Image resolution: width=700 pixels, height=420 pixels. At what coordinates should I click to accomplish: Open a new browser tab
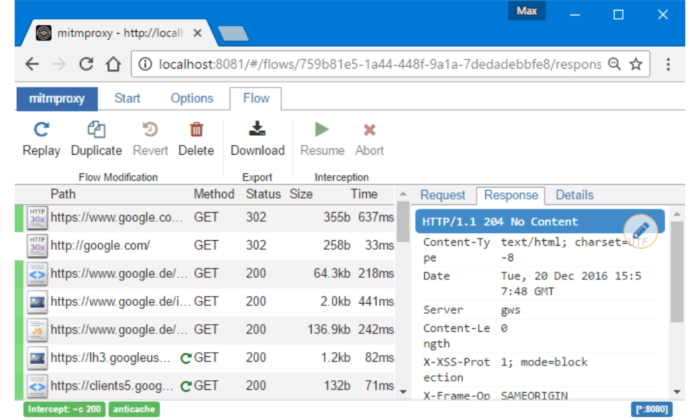click(233, 33)
